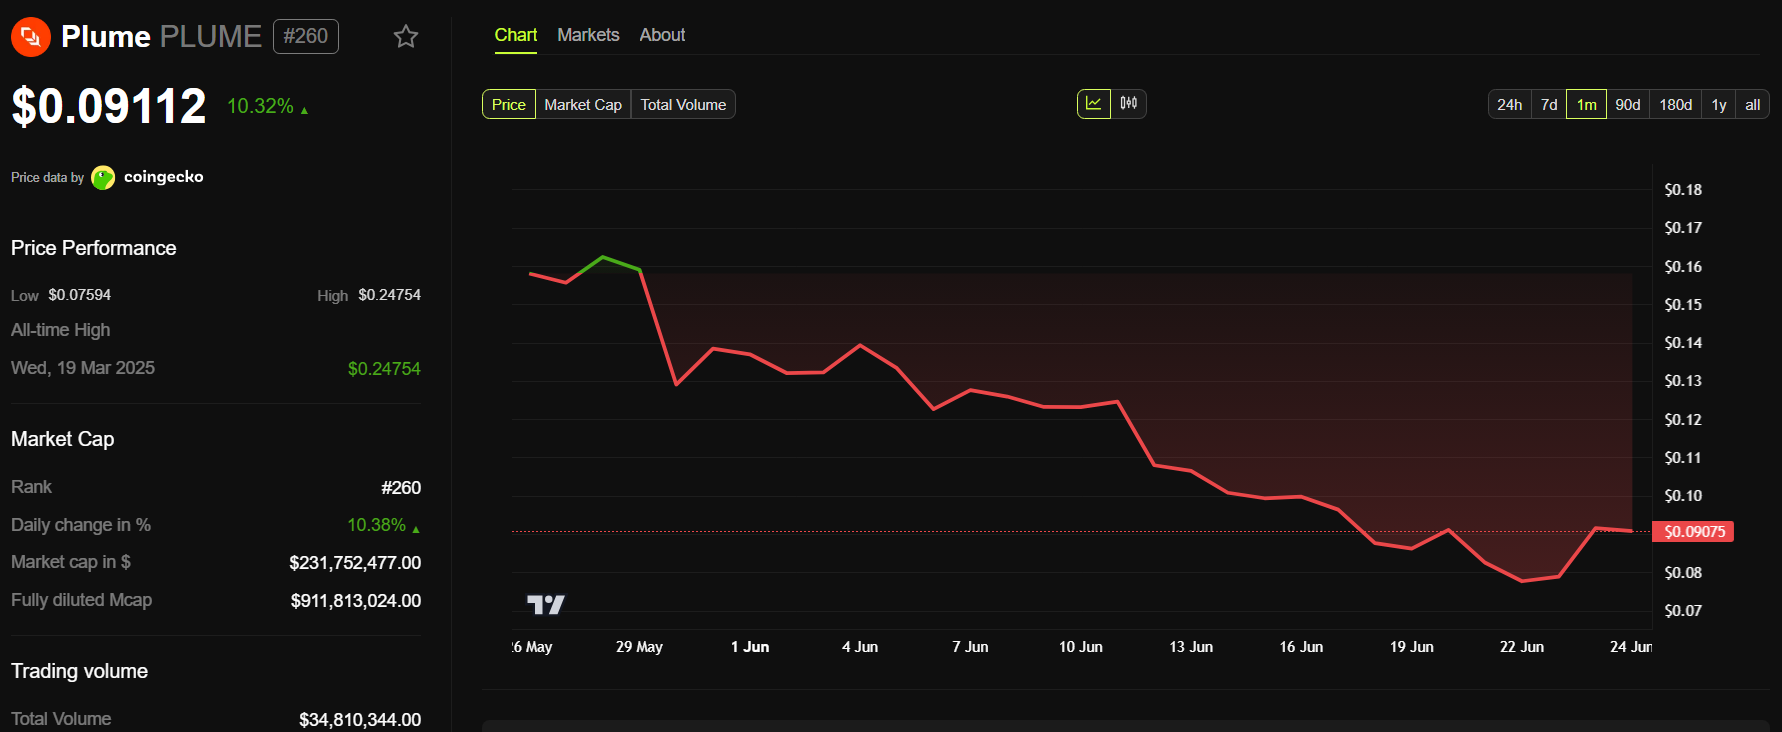1782x732 pixels.
Task: Click the High value $0.24754
Action: click(x=390, y=295)
